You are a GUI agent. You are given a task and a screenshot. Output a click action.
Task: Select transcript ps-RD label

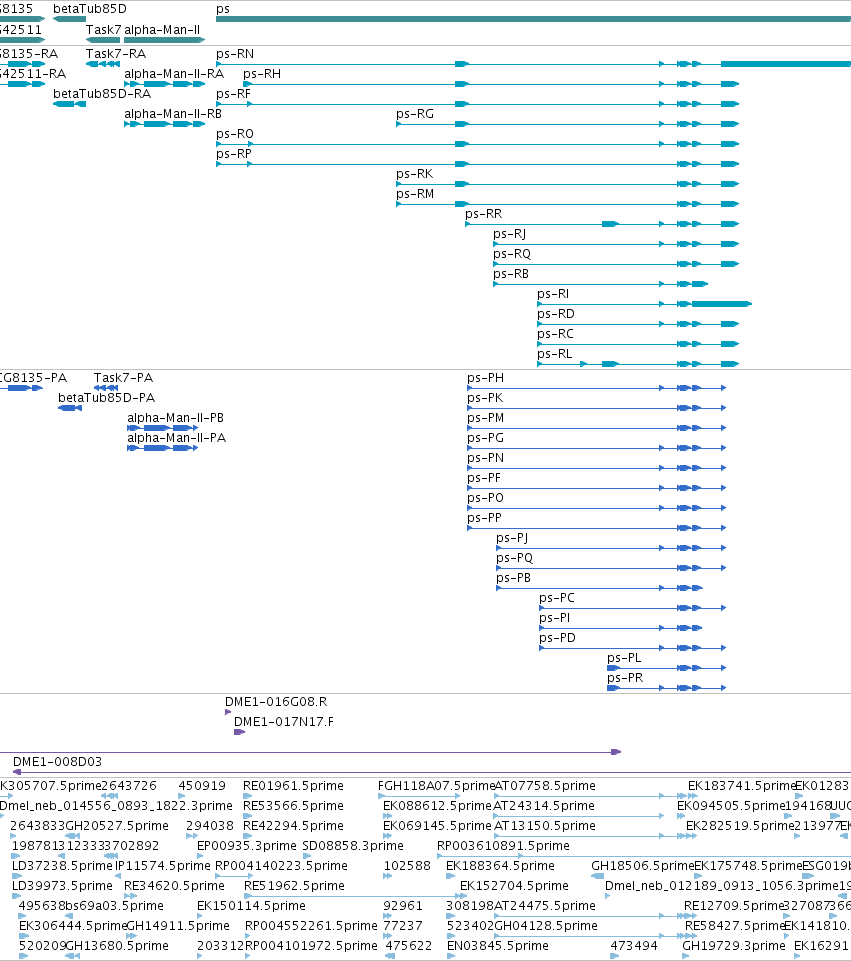tap(556, 314)
